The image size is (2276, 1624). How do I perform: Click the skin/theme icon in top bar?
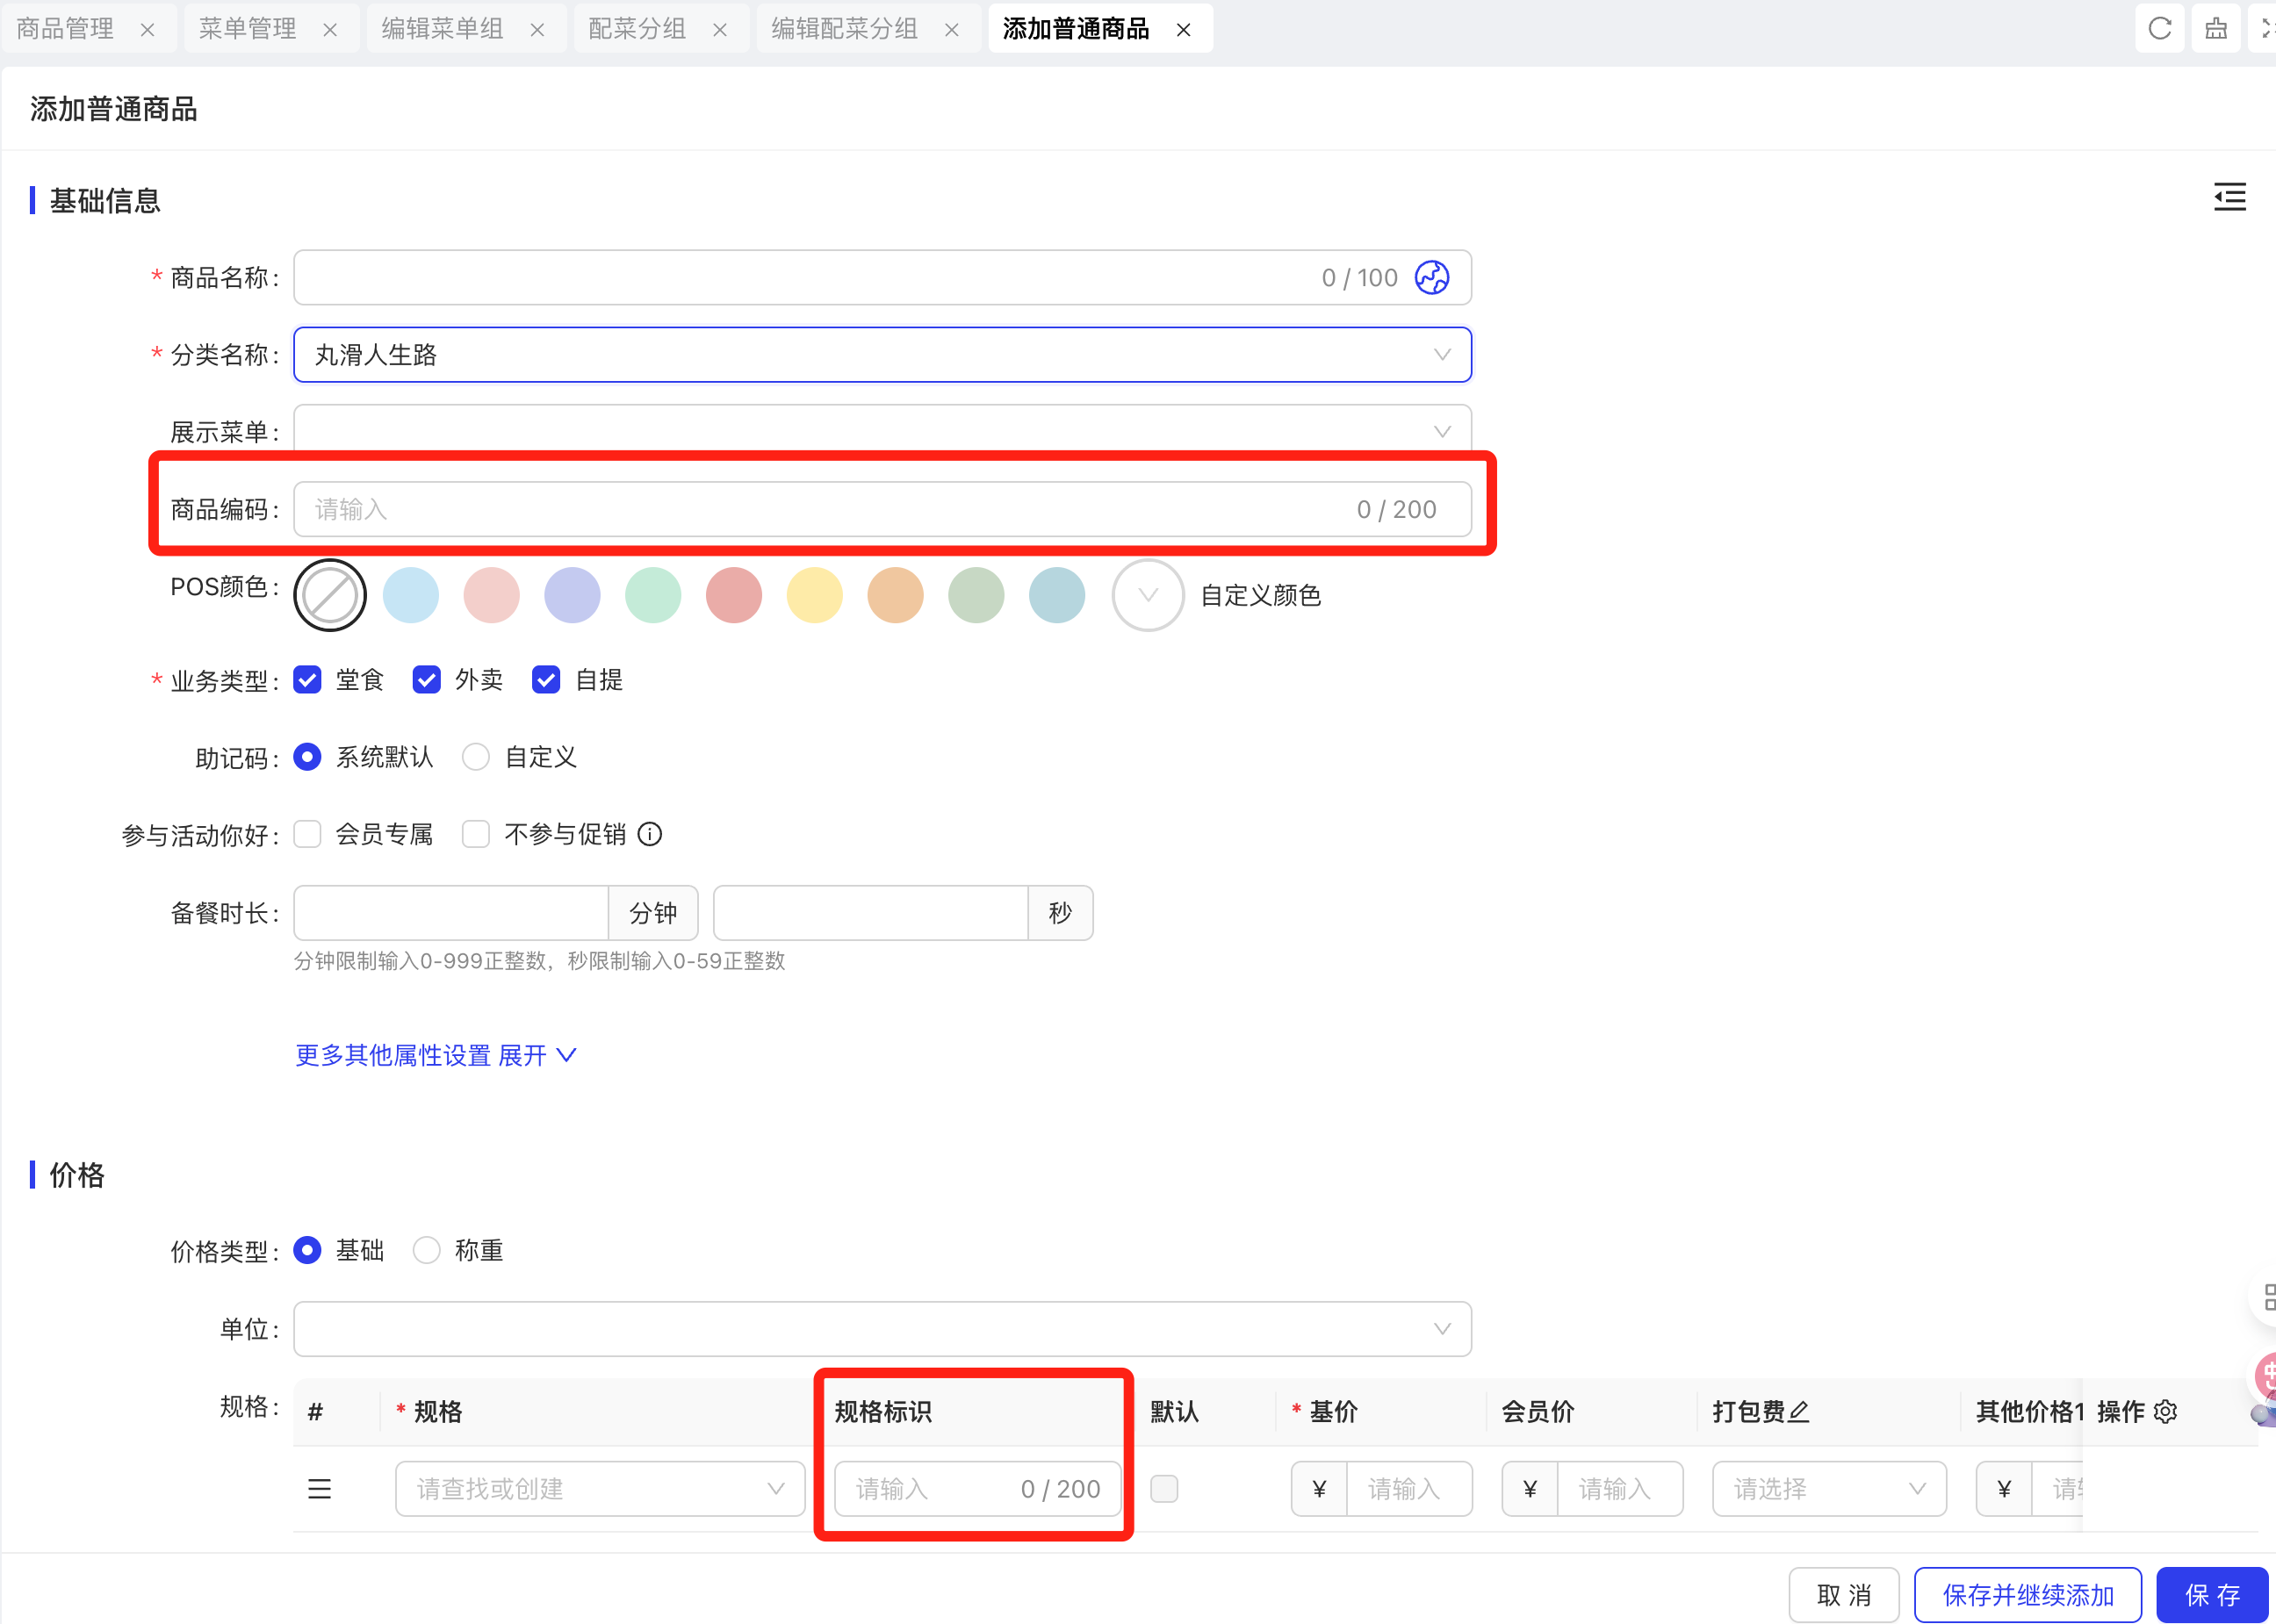(2216, 28)
